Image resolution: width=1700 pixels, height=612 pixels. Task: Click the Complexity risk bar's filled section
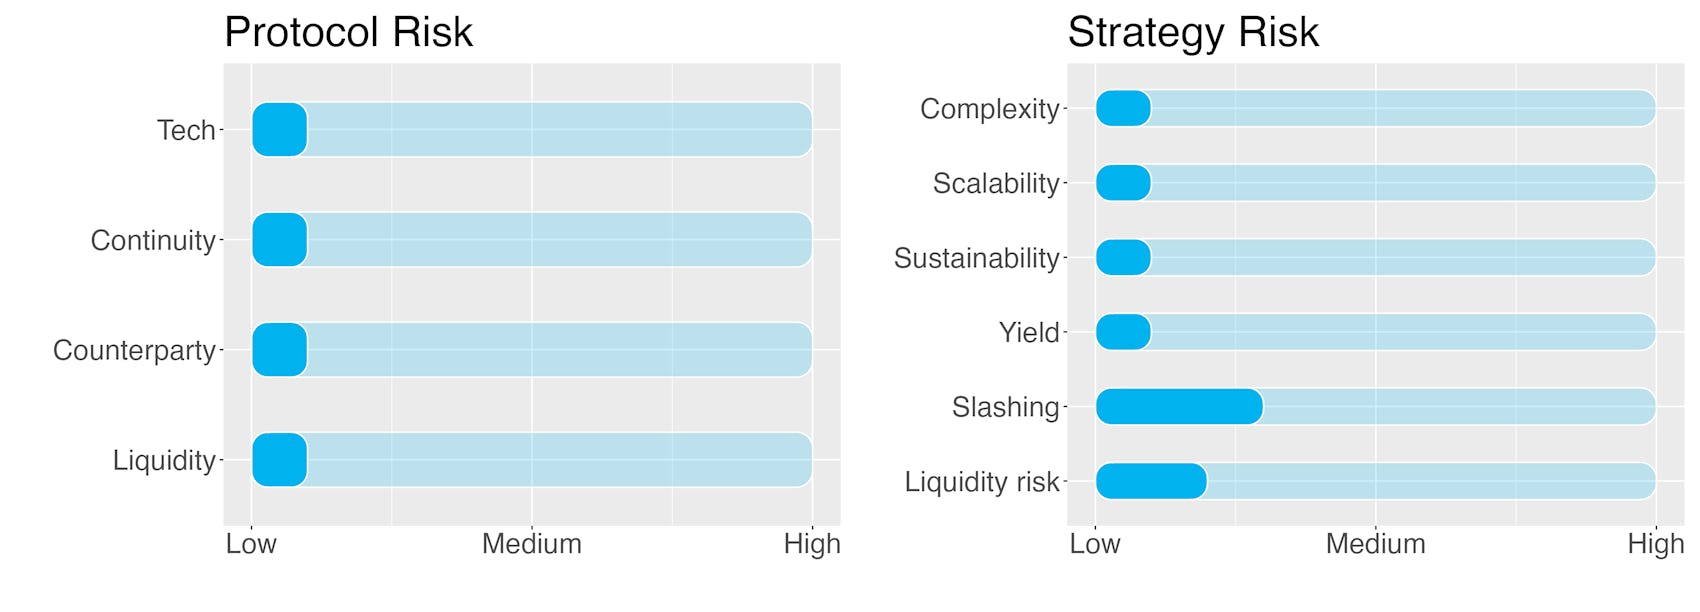click(x=1123, y=108)
